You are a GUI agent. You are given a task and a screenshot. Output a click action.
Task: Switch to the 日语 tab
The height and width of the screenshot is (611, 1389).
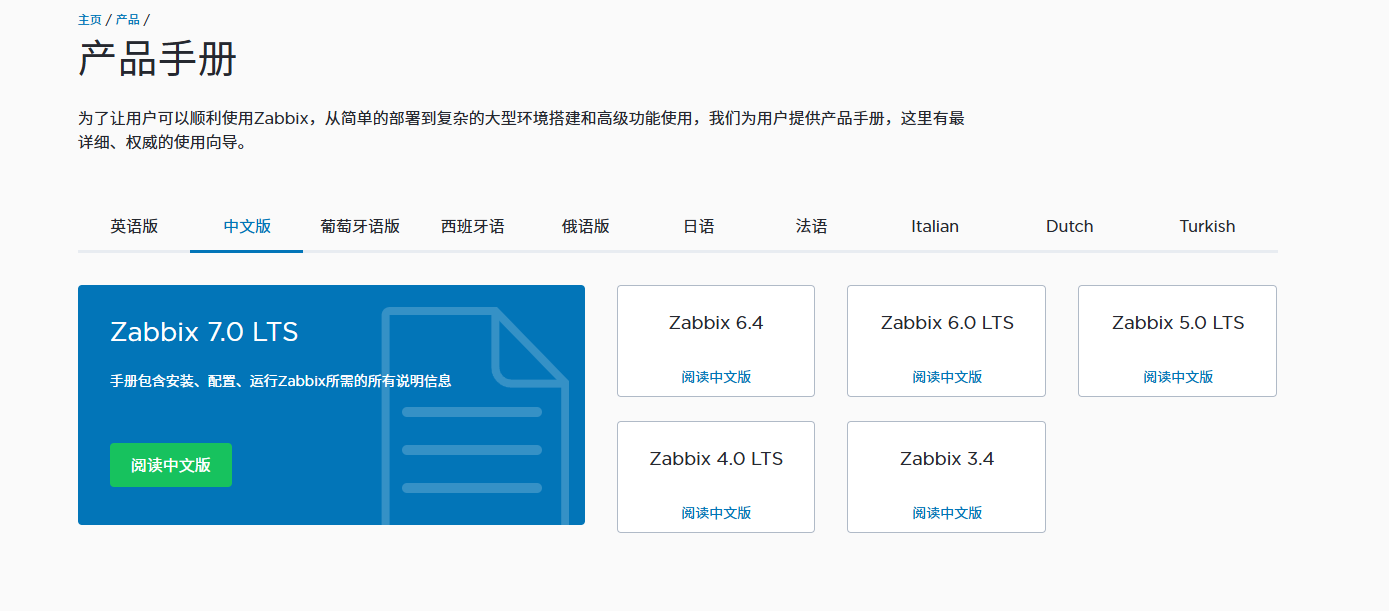tap(699, 226)
